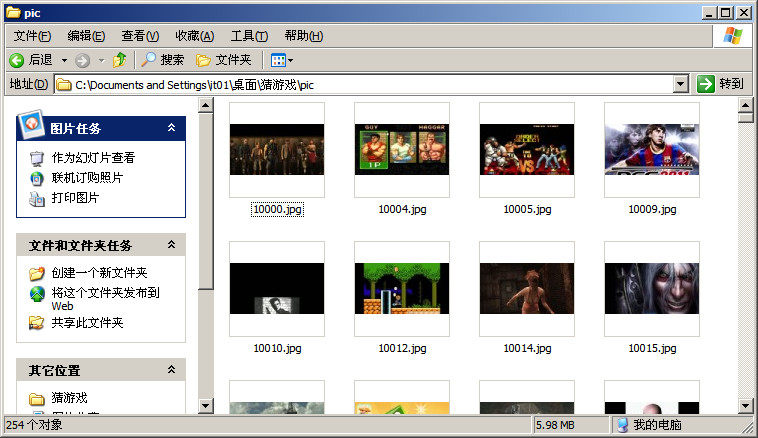Select thumbnail 10000.jpg

(x=277, y=149)
